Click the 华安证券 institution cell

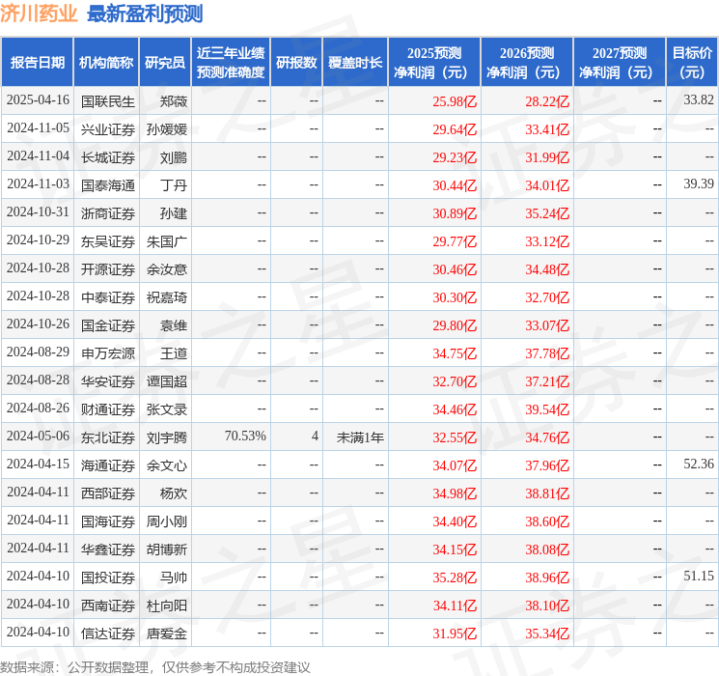[108, 382]
